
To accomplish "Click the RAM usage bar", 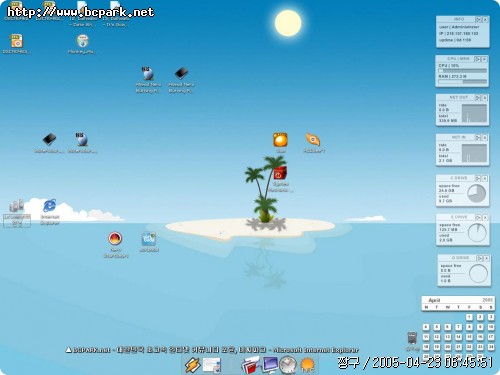I will tap(462, 81).
